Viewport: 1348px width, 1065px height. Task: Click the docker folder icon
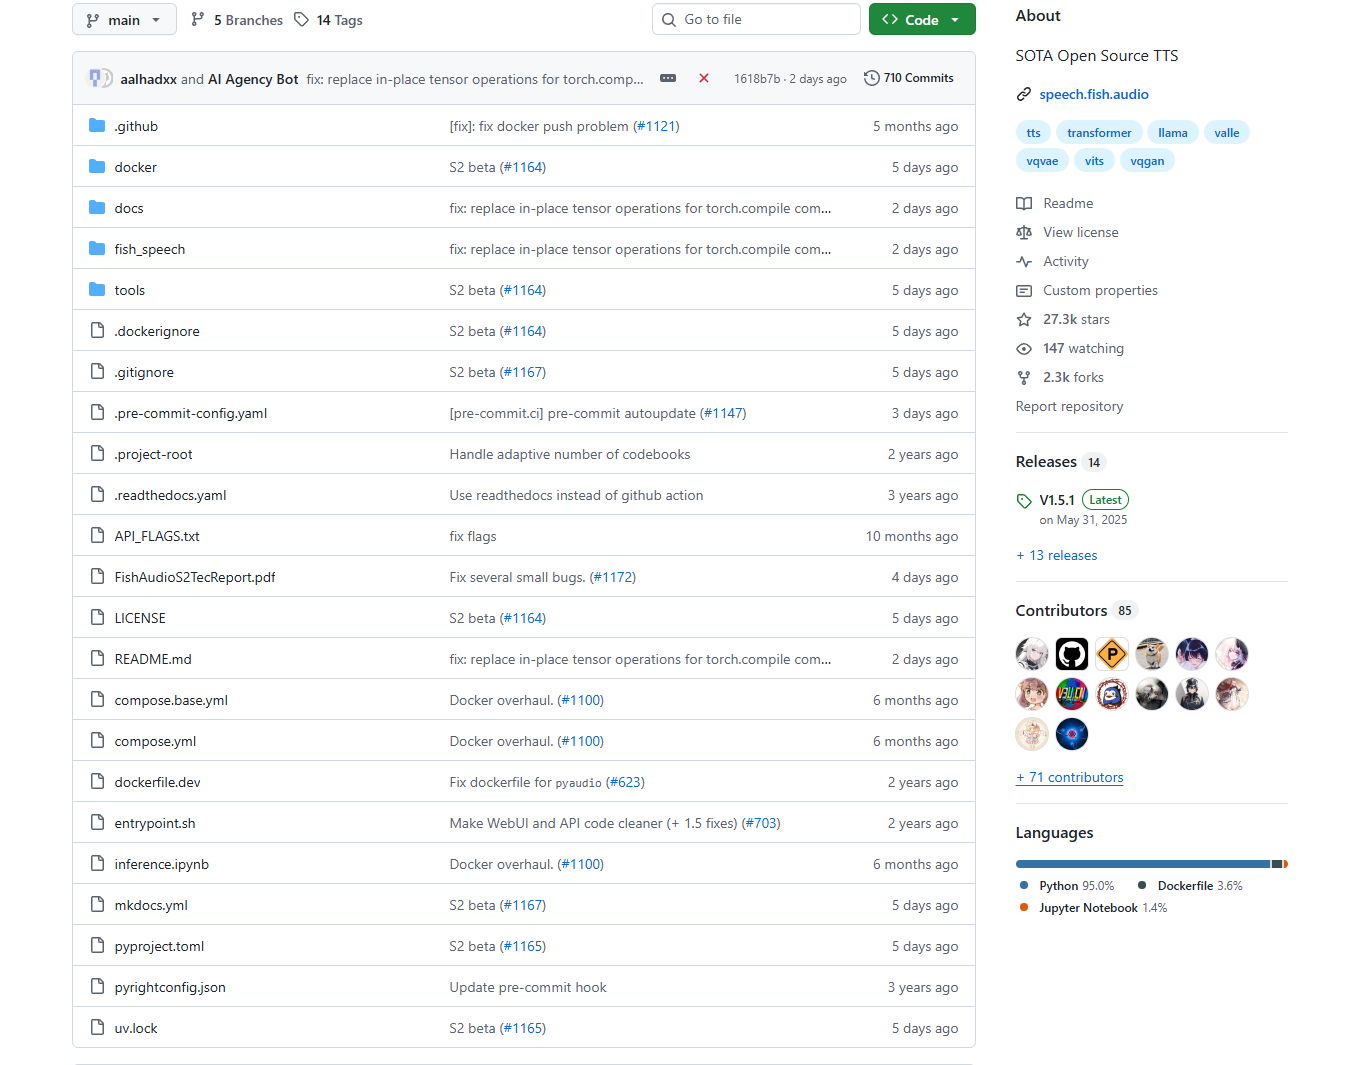point(97,167)
